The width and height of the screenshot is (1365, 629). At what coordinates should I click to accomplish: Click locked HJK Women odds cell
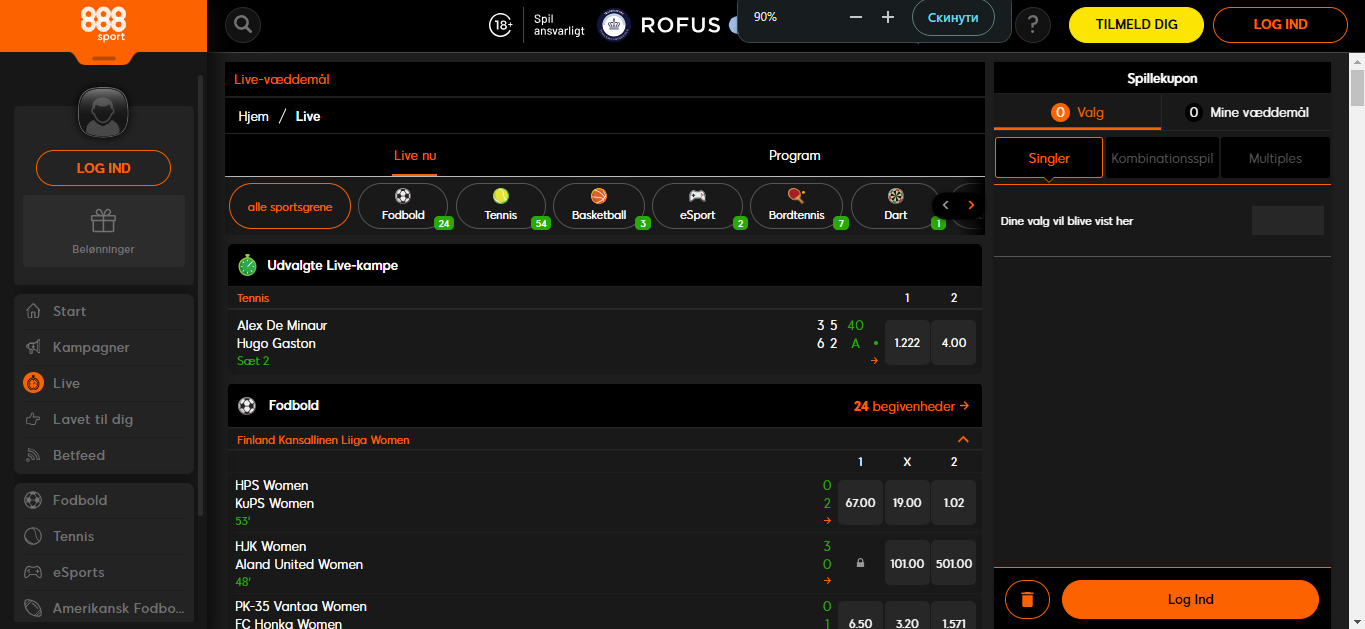click(860, 564)
